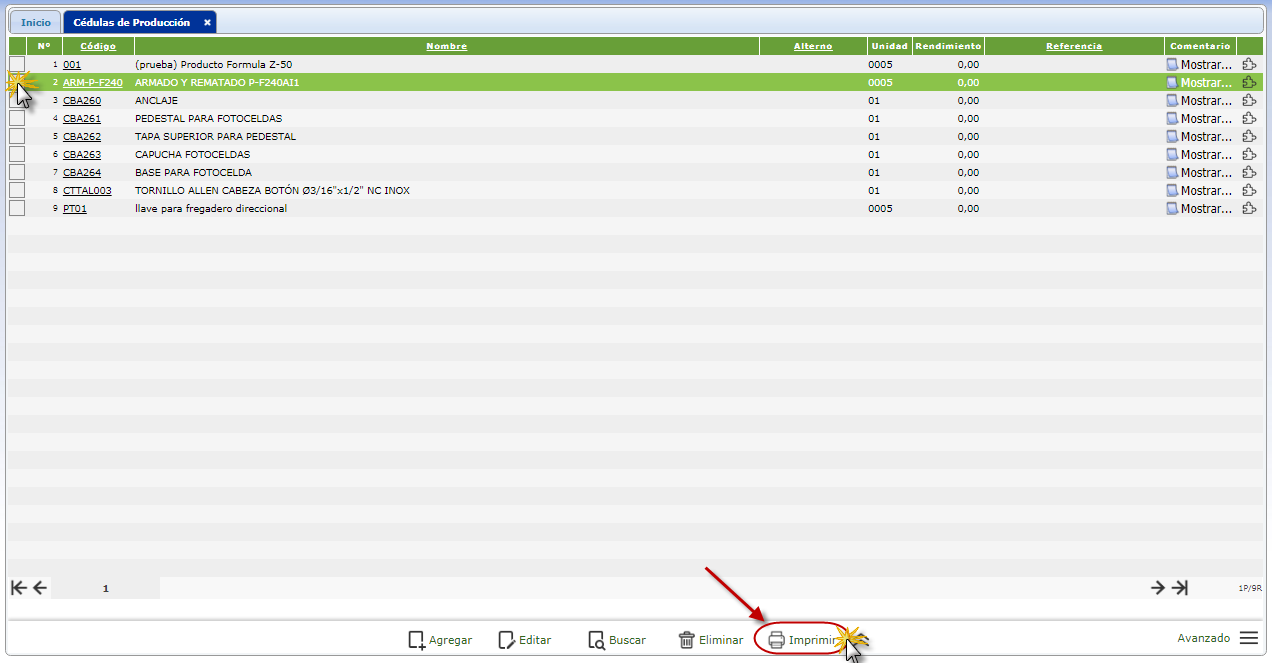Open the CBA263 code link
The height and width of the screenshot is (663, 1272).
[82, 155]
